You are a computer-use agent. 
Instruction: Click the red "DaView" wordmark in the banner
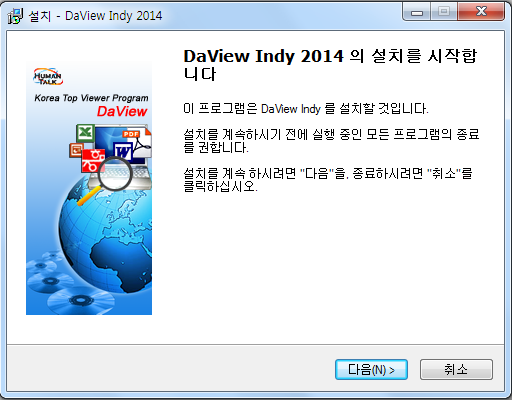coord(122,111)
